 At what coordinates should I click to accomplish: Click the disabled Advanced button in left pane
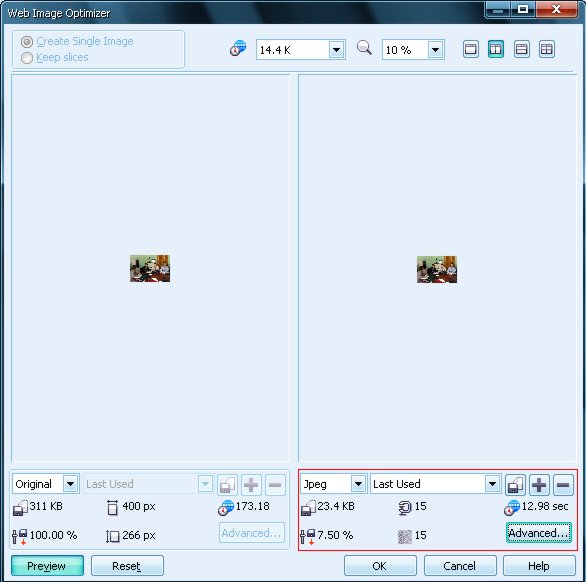coord(252,533)
